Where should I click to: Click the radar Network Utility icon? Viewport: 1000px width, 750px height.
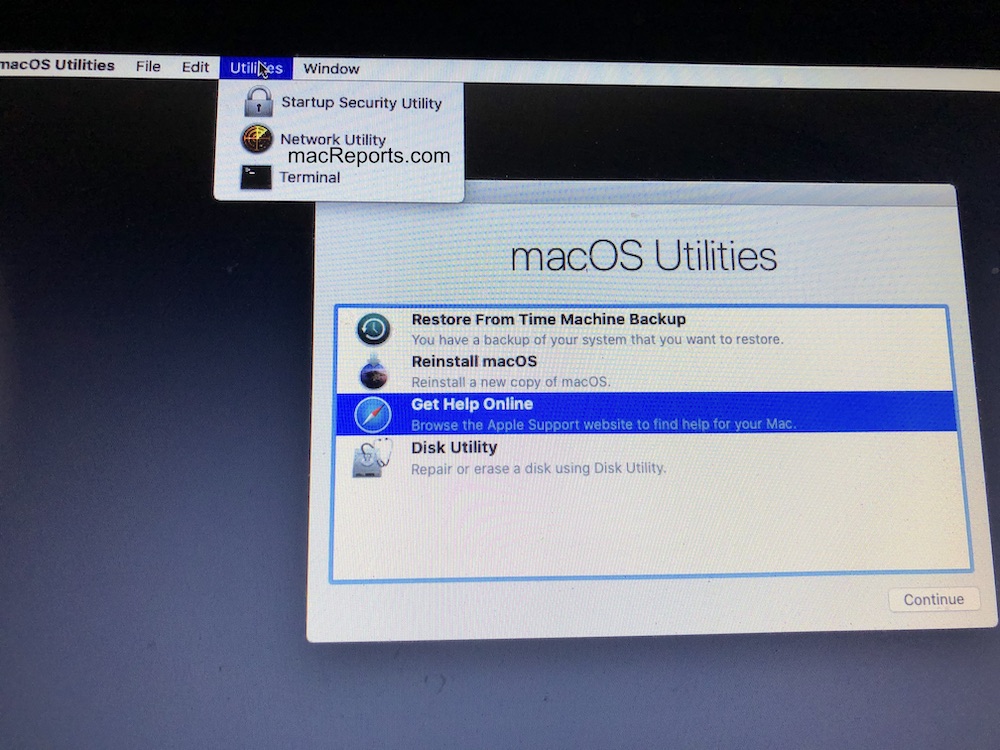(x=257, y=138)
